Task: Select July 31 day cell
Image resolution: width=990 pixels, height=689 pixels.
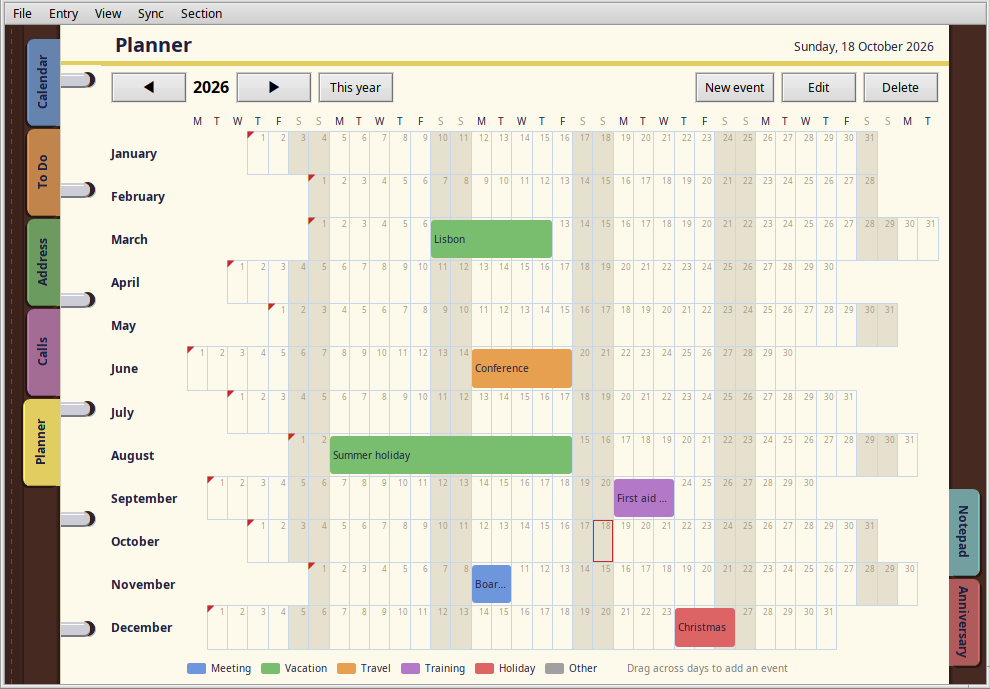Action: click(x=846, y=412)
